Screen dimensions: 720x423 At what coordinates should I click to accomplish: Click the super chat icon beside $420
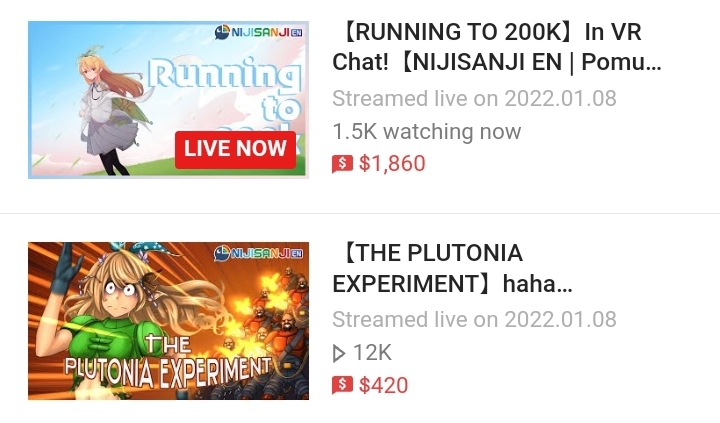click(x=342, y=385)
